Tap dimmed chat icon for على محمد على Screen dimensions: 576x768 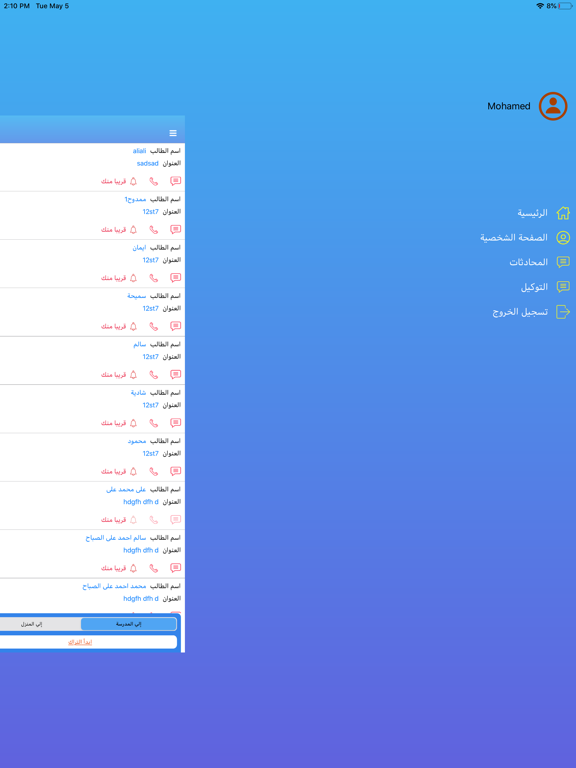(175, 520)
